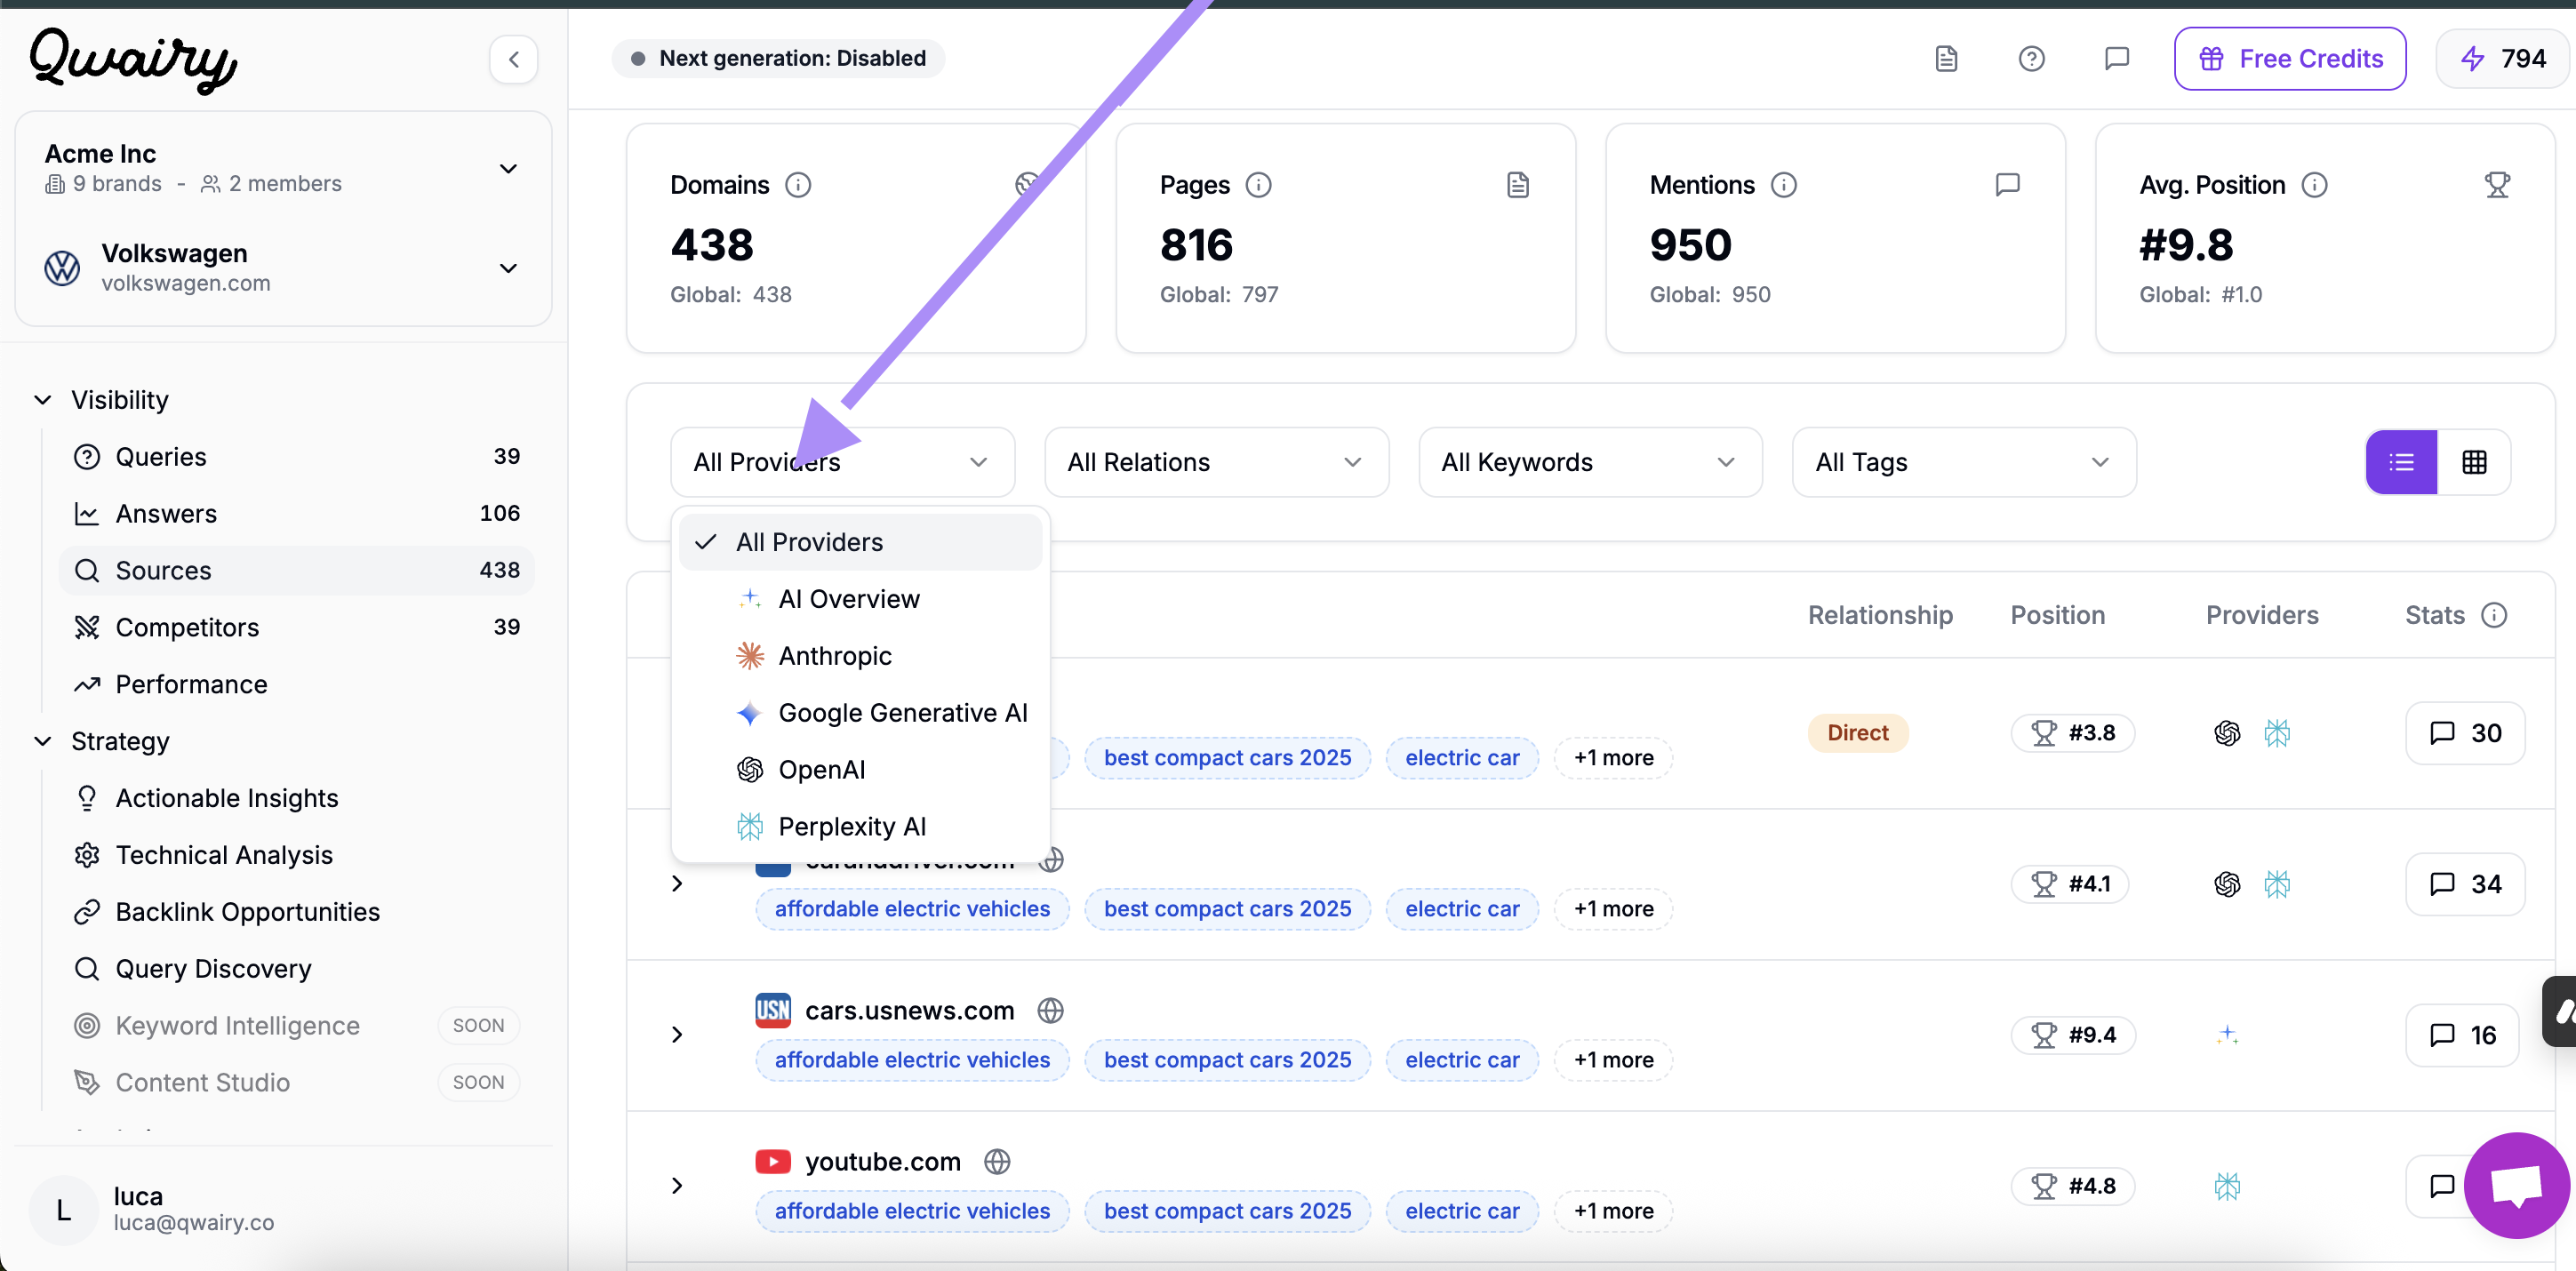Image resolution: width=2576 pixels, height=1271 pixels.
Task: Click the Stats column info icon
Action: 2494,615
